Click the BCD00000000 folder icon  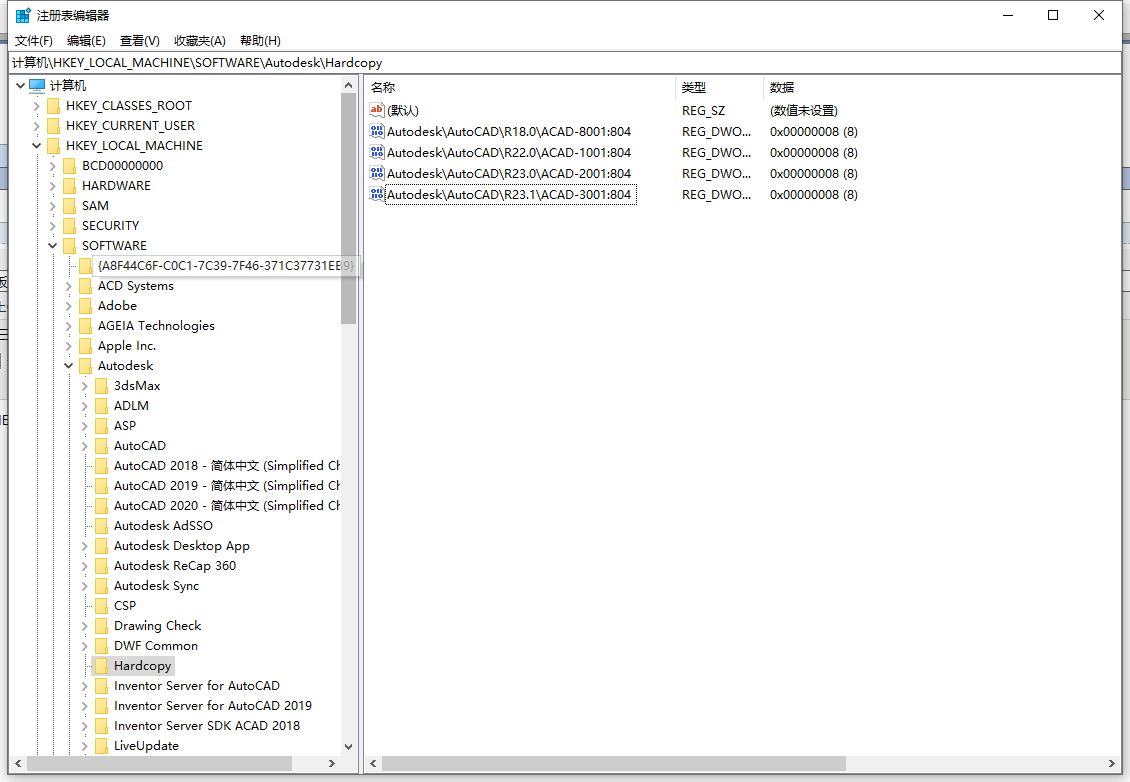69,166
